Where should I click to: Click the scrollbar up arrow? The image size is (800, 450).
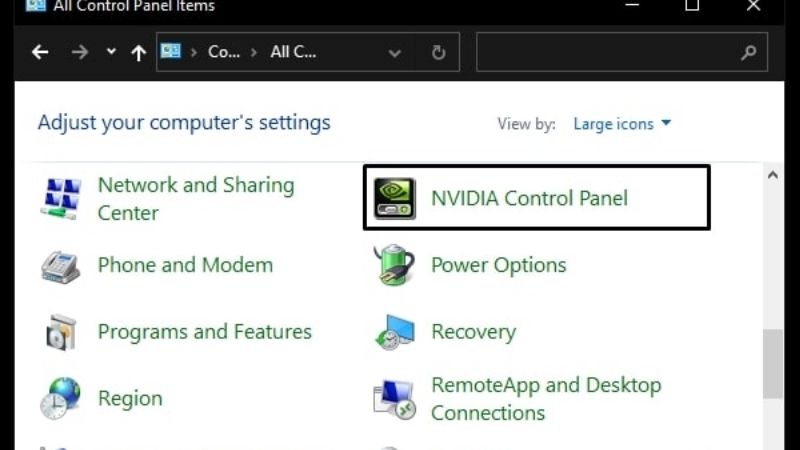(772, 176)
